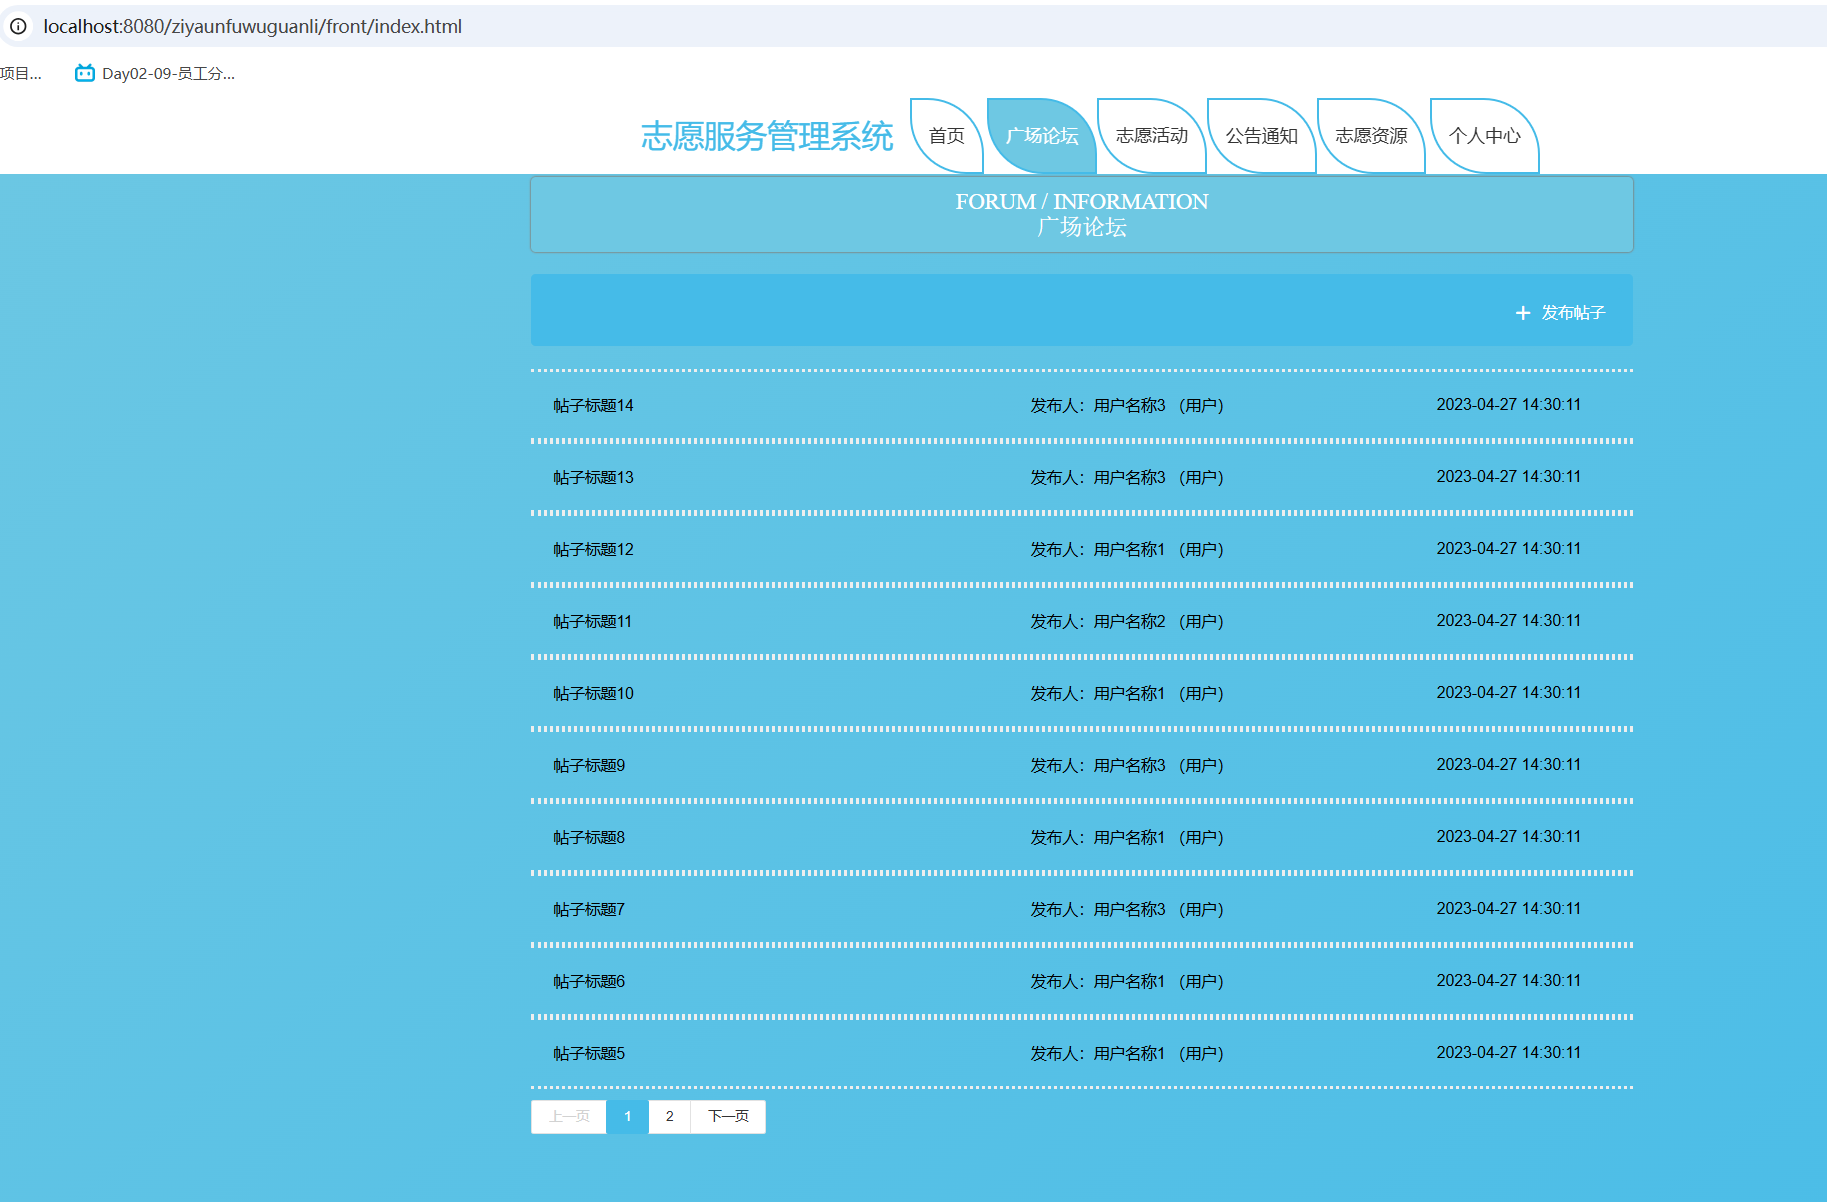Click the Day02-09-员工分... bookmark
The height and width of the screenshot is (1202, 1827).
point(155,73)
